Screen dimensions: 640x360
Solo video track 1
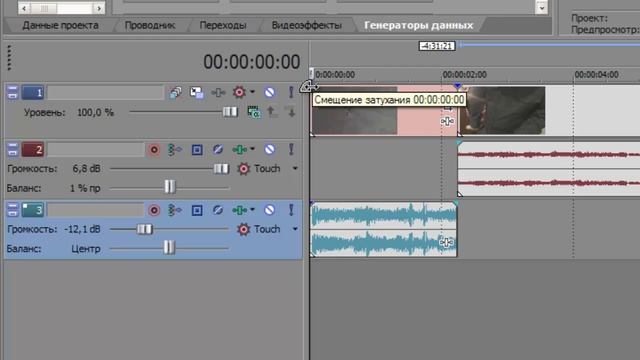tap(291, 92)
